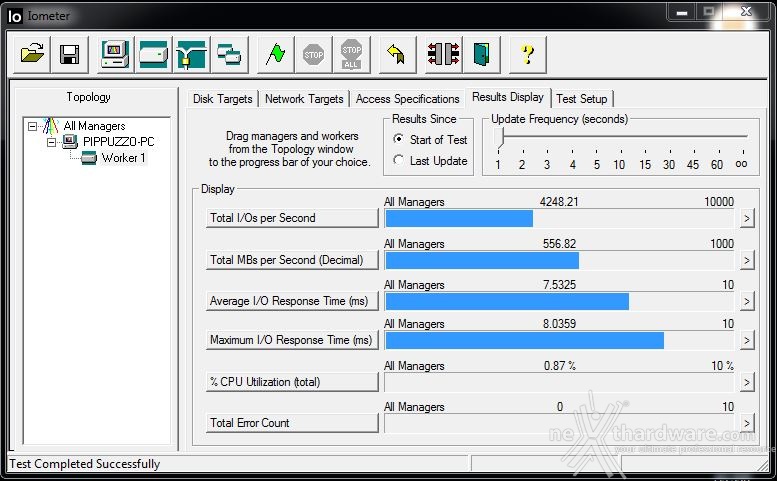Click the Update Frequency slider thumb
The image size is (777, 481).
[500, 138]
